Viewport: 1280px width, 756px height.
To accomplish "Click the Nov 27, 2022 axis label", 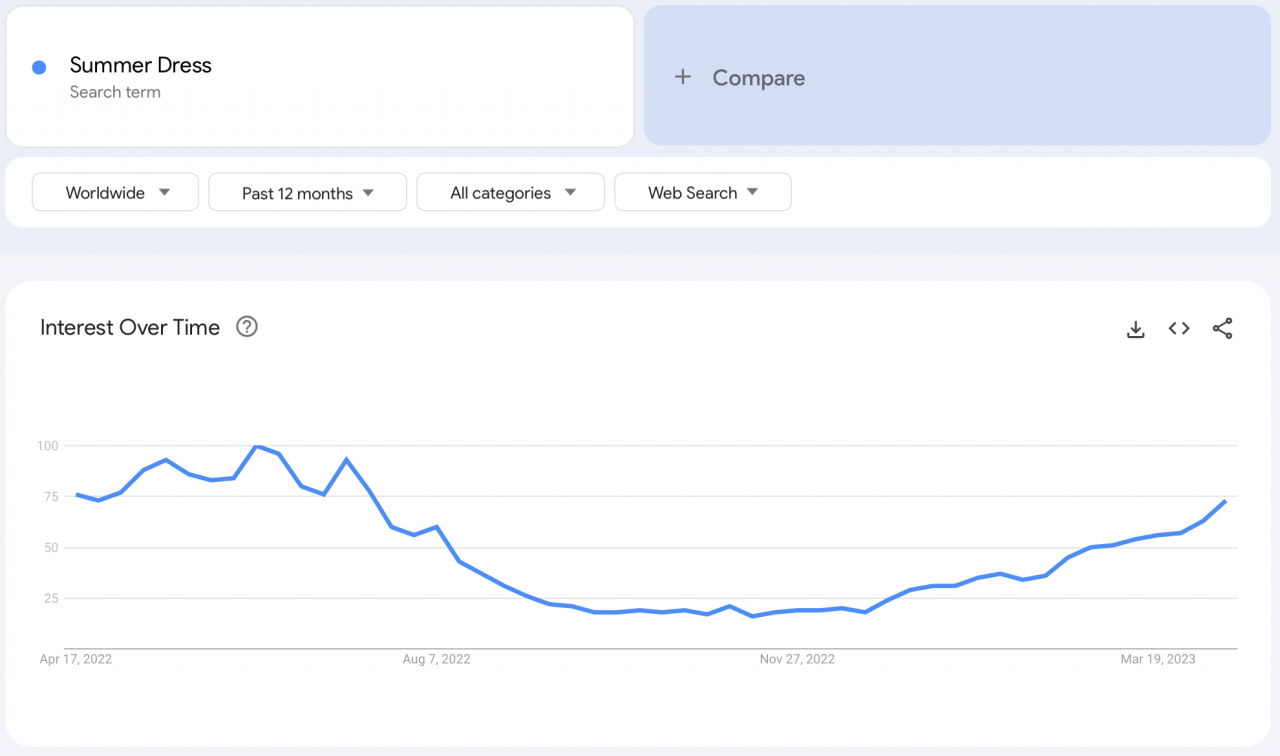I will [797, 659].
